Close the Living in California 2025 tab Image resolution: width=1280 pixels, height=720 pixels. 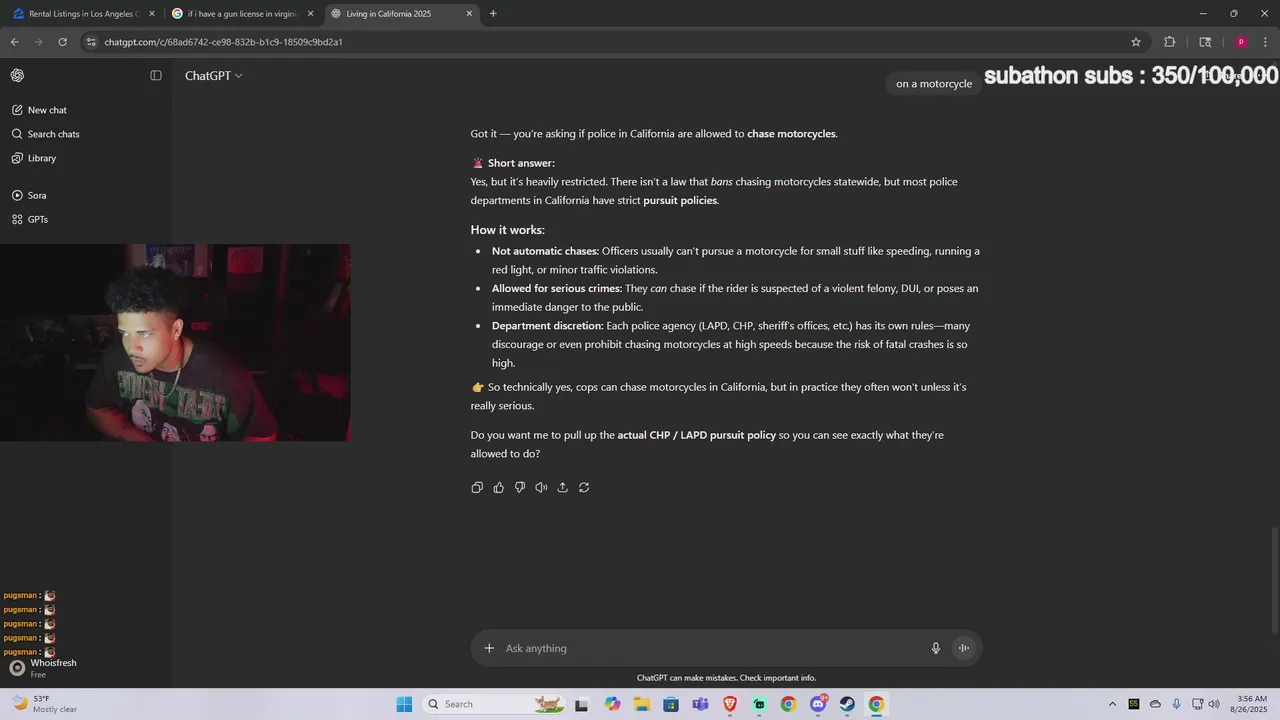(469, 14)
